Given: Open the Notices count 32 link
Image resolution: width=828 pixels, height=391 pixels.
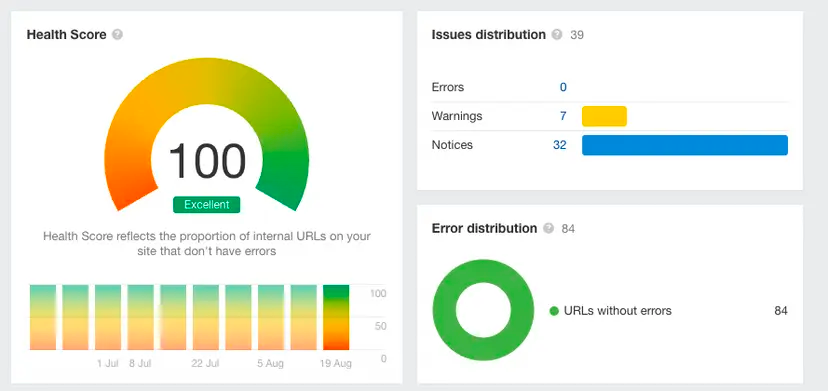Looking at the screenshot, I should [x=560, y=145].
